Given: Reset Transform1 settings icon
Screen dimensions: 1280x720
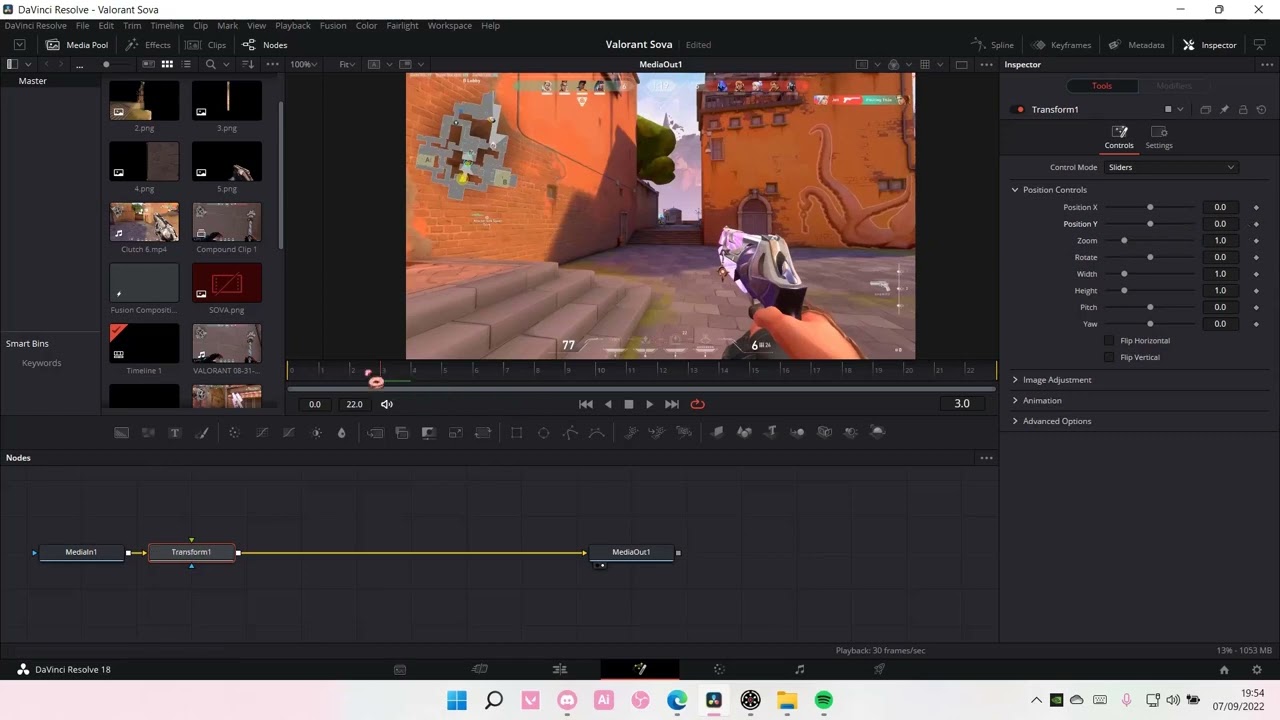Looking at the screenshot, I should (1261, 109).
